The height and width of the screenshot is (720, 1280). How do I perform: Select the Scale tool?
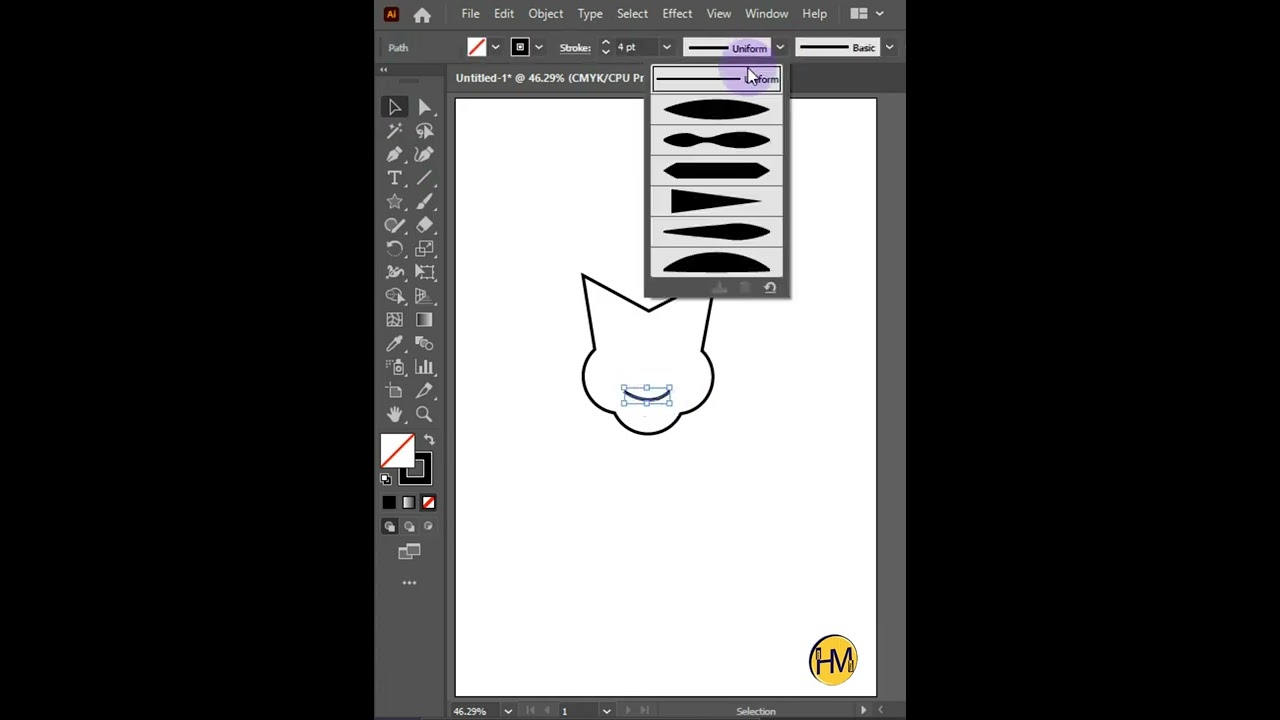(x=424, y=249)
